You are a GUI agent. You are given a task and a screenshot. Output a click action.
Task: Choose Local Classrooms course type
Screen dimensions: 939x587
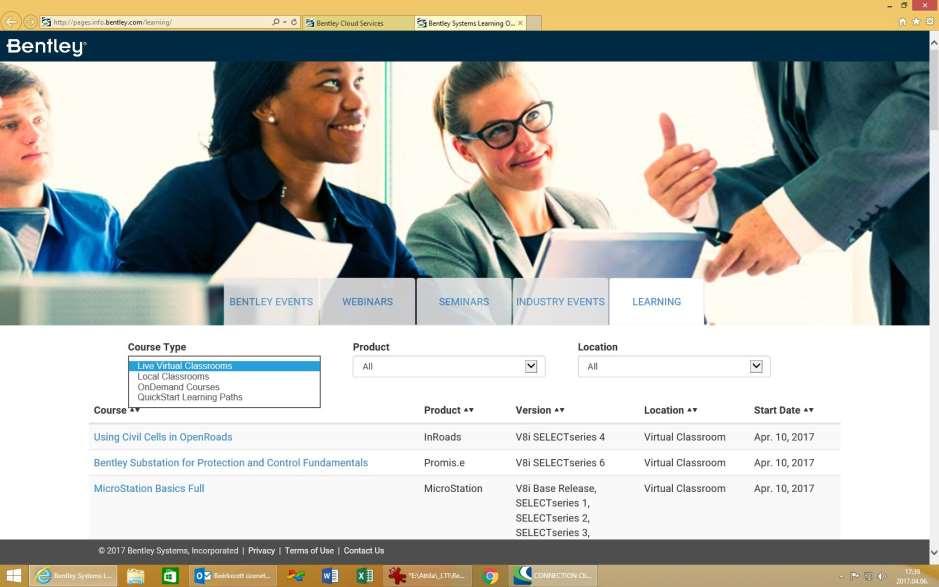tap(225, 377)
